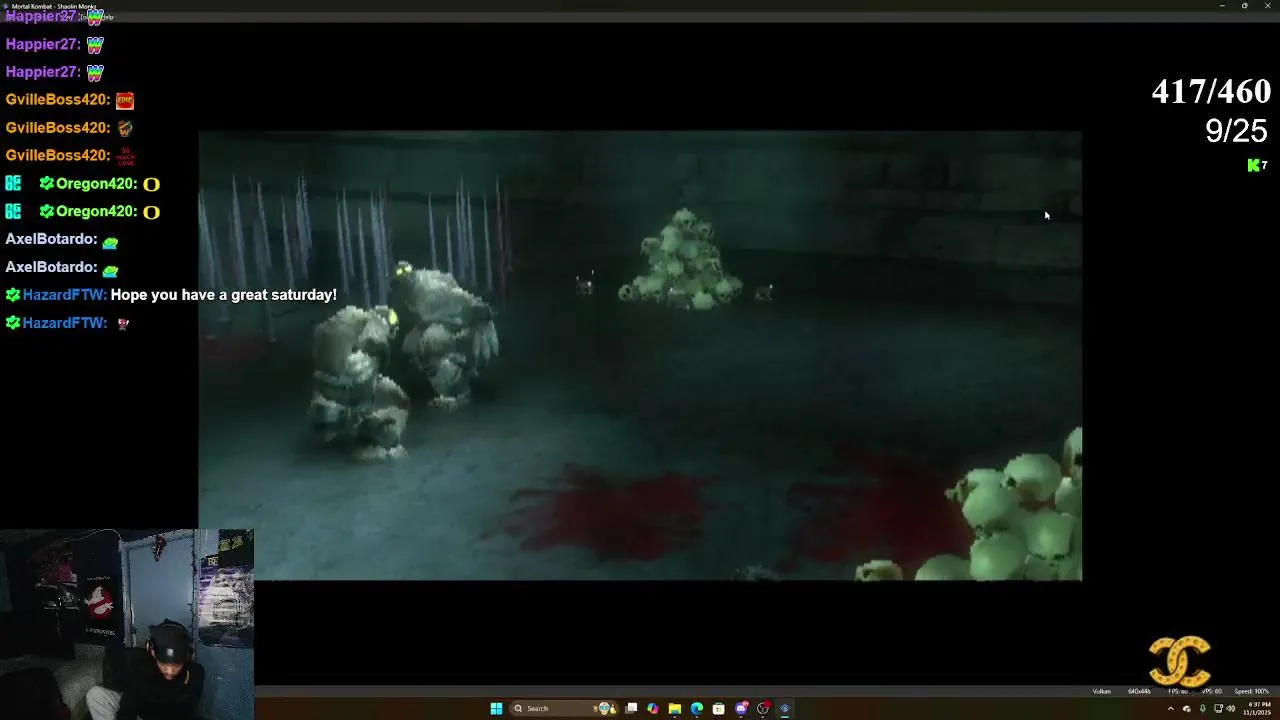Click GvilleBoss420's face emote
The width and height of the screenshot is (1280, 720).
click(125, 128)
